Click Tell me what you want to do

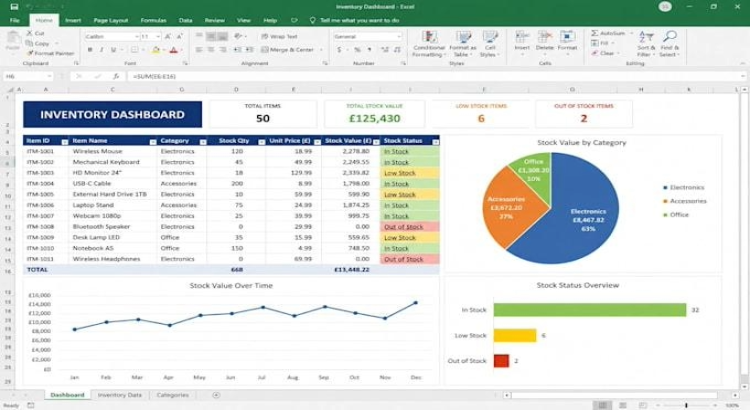pyautogui.click(x=354, y=21)
